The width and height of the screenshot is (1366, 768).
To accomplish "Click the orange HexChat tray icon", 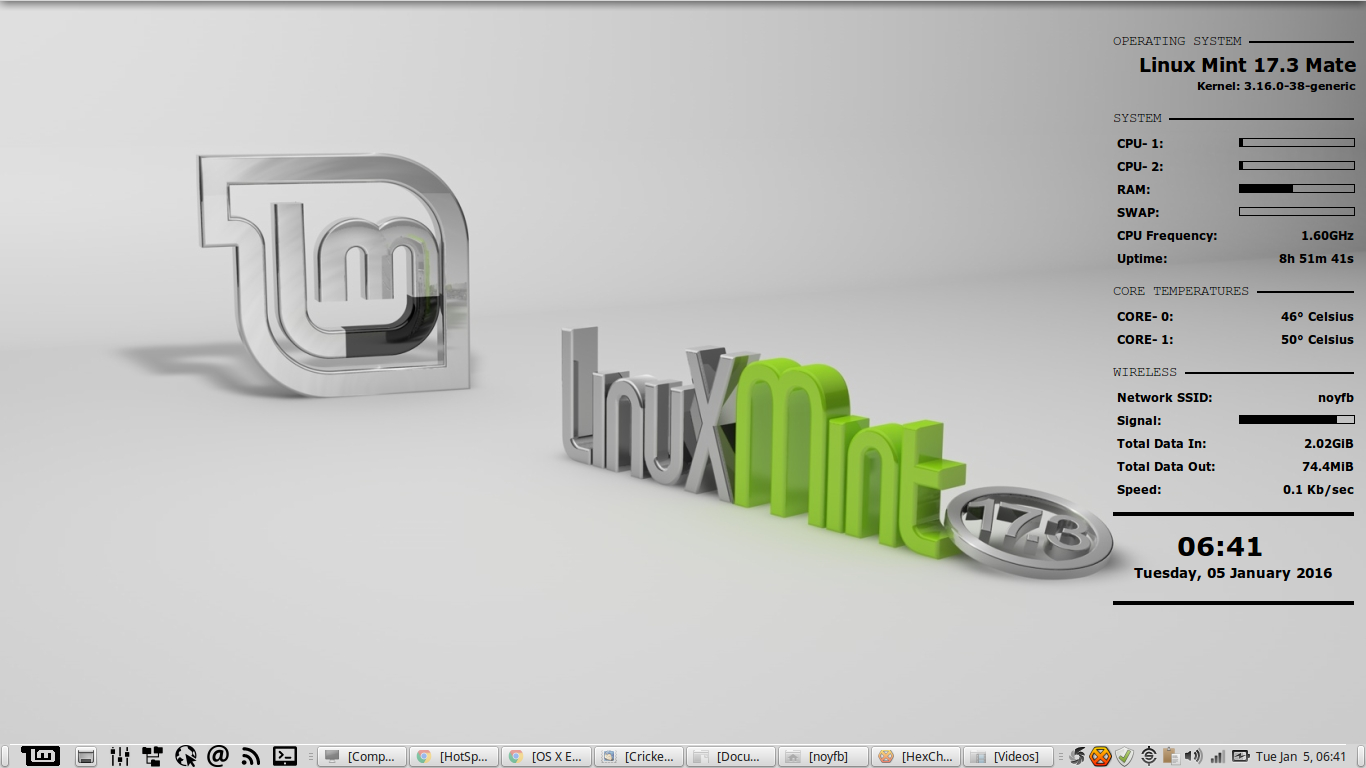I will tap(1101, 757).
